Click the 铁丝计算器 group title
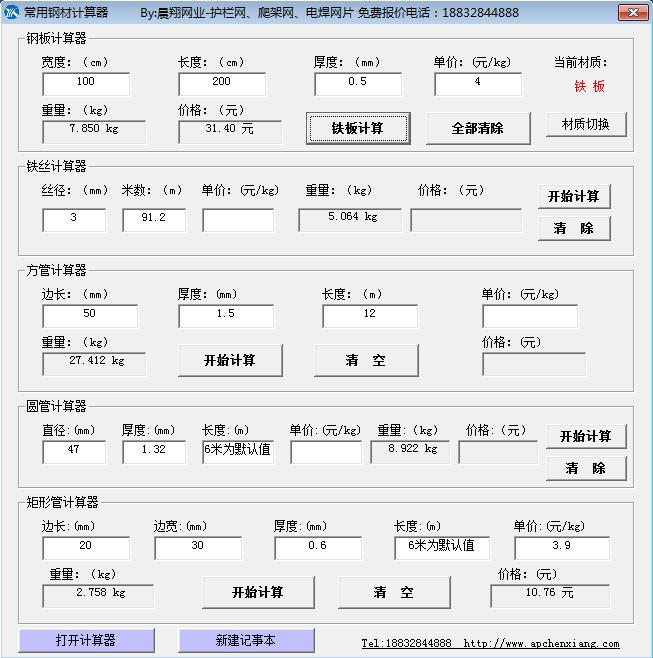This screenshot has width=653, height=658. coord(56,166)
